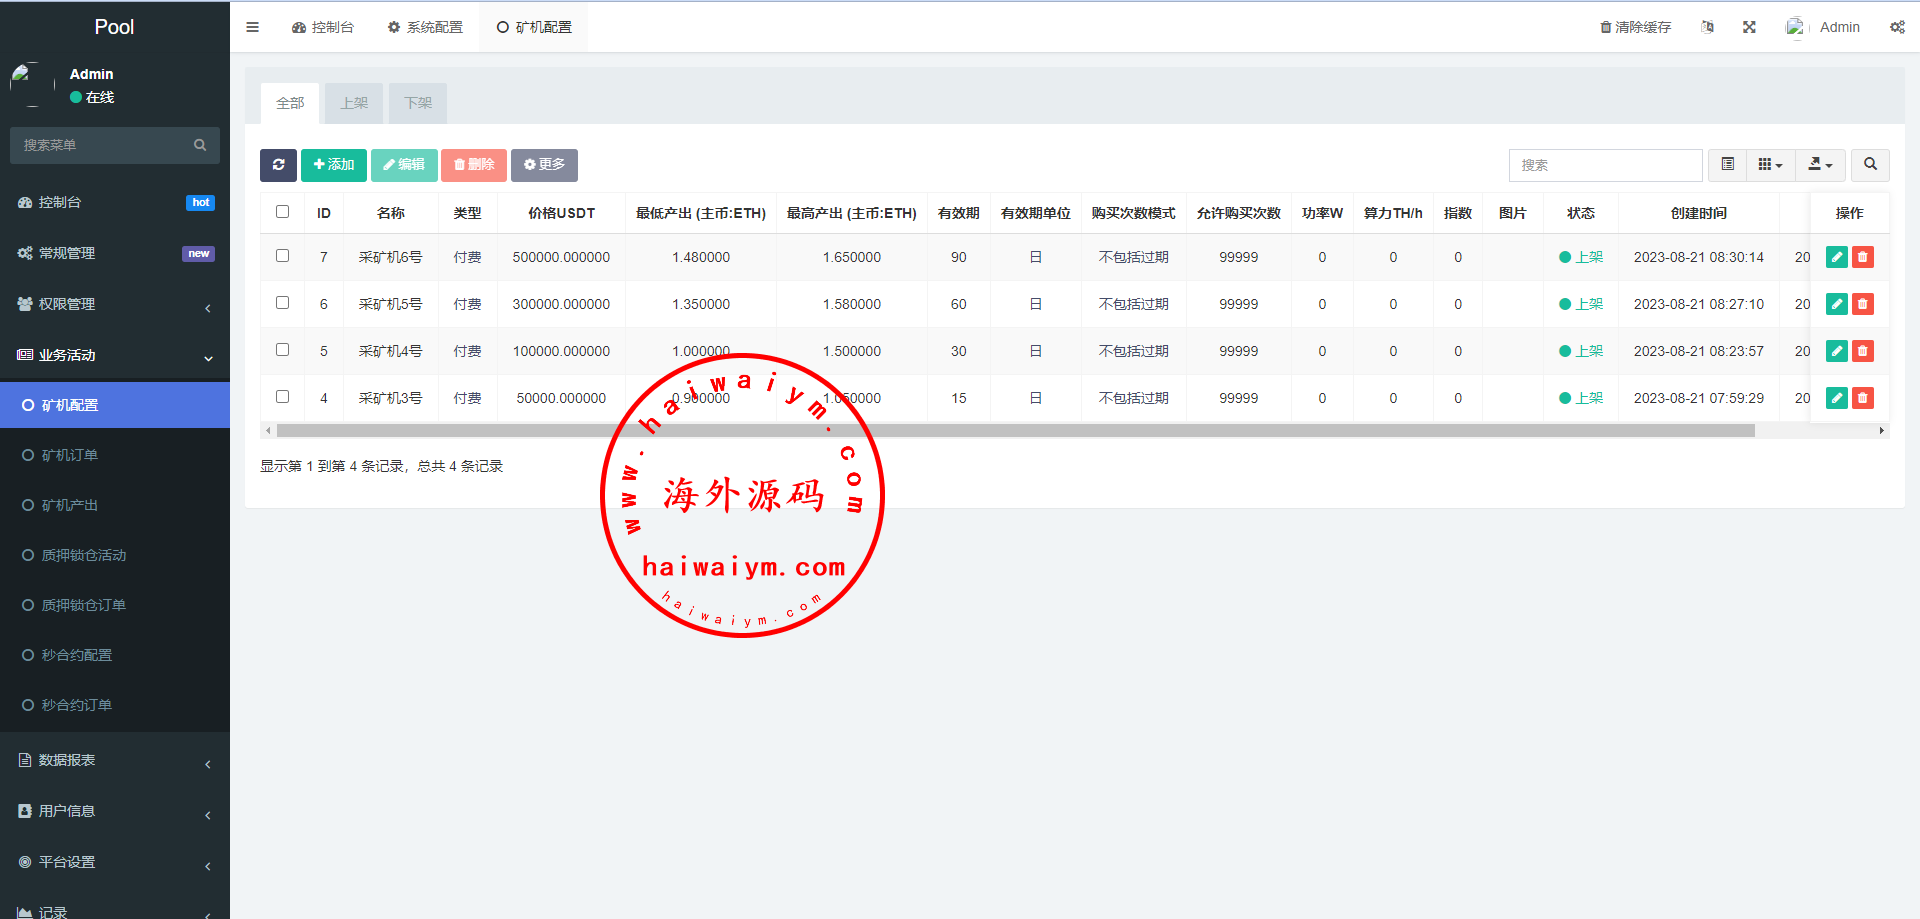Toggle the sidebar hamburger menu icon
Viewport: 1920px width, 919px height.
click(253, 27)
